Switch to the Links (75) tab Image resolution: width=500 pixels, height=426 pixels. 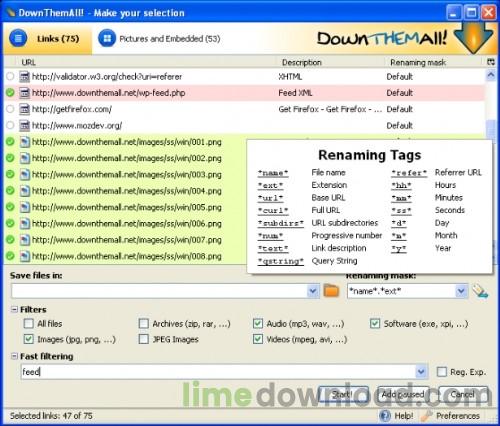pos(47,39)
